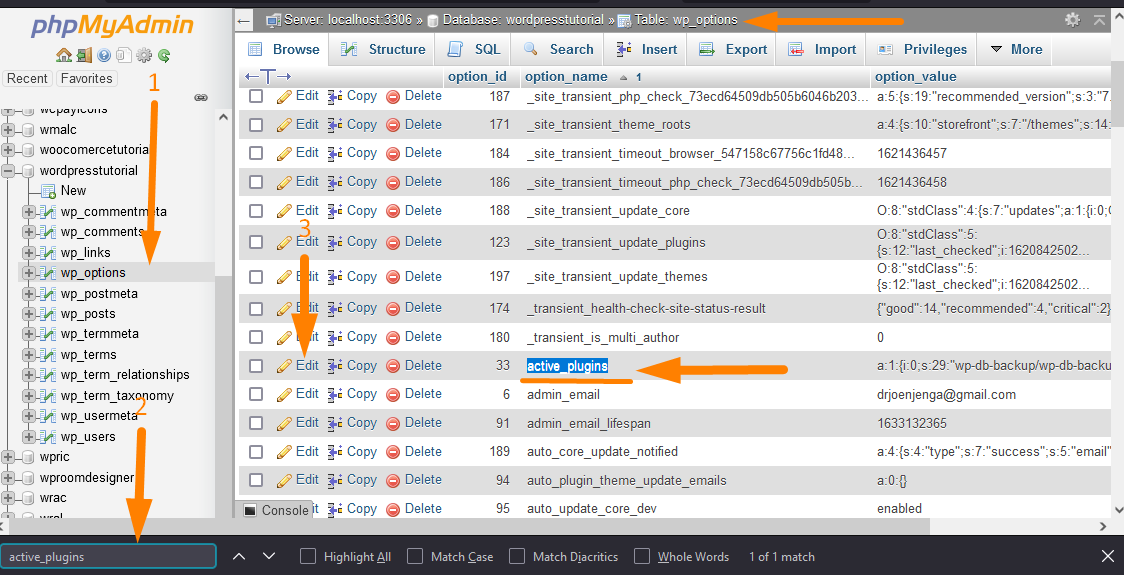
Task: Open the More dropdown tab
Action: click(1016, 49)
